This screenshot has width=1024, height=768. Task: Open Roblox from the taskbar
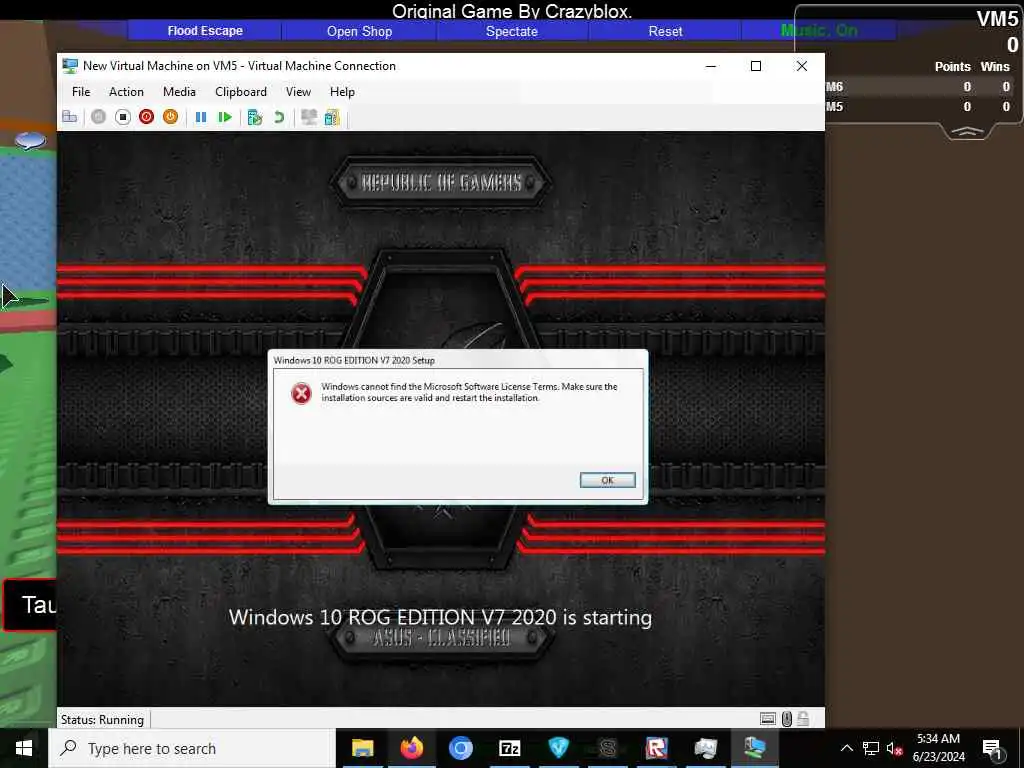[x=656, y=748]
